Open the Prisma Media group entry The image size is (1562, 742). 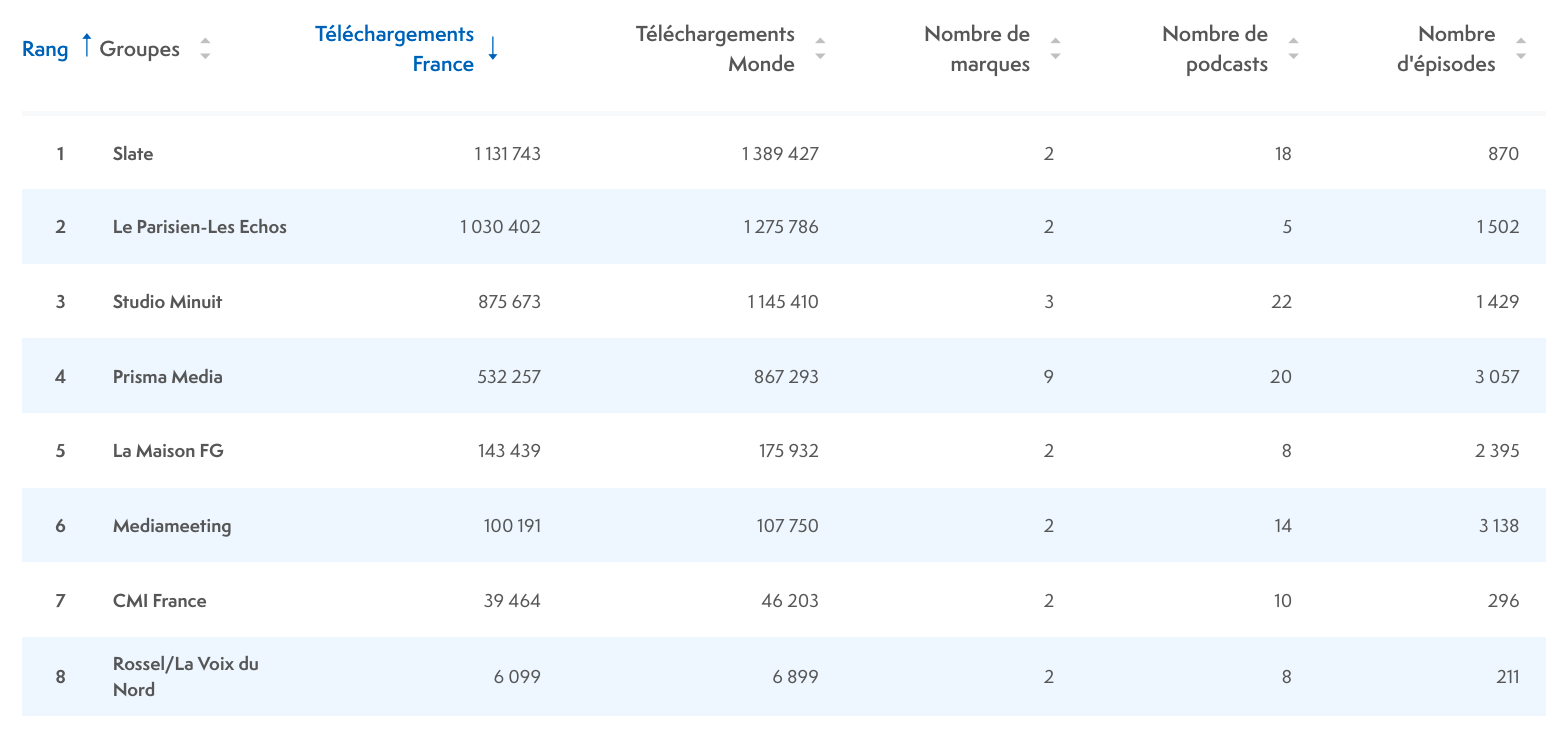click(x=167, y=376)
